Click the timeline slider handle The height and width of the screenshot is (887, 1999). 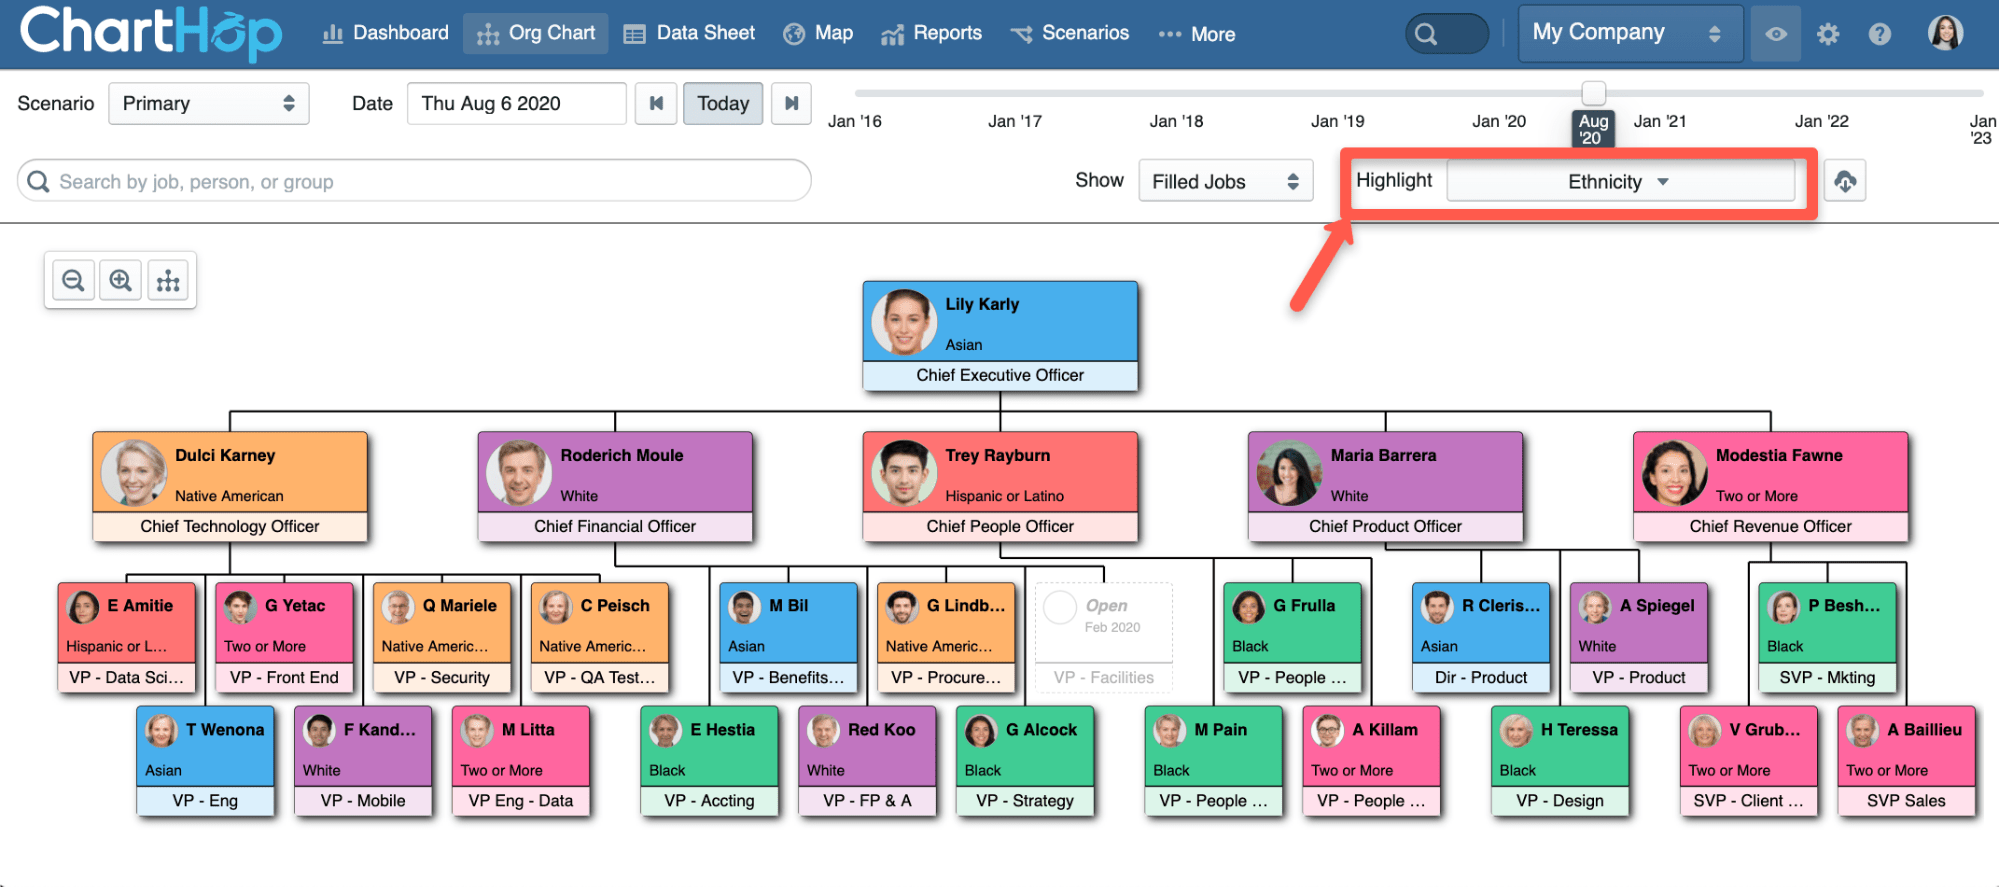pyautogui.click(x=1594, y=93)
